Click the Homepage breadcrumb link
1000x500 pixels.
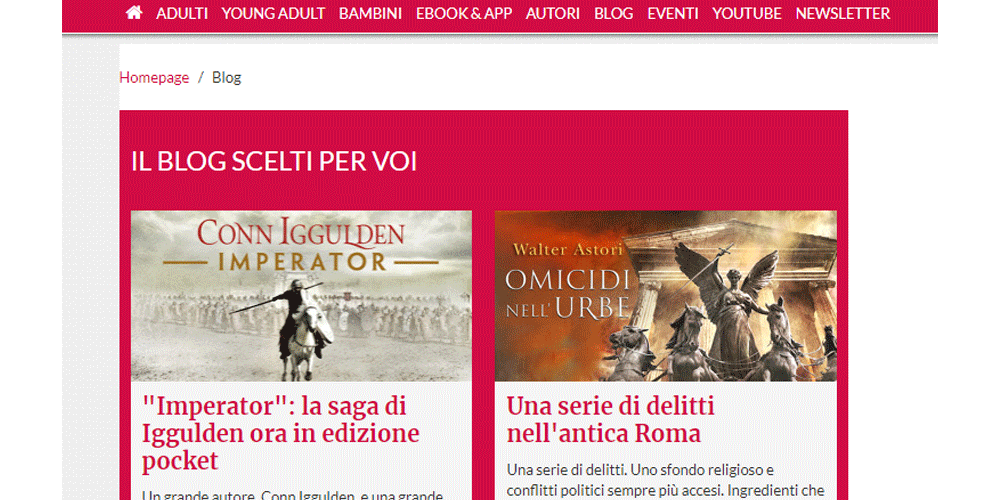point(154,78)
